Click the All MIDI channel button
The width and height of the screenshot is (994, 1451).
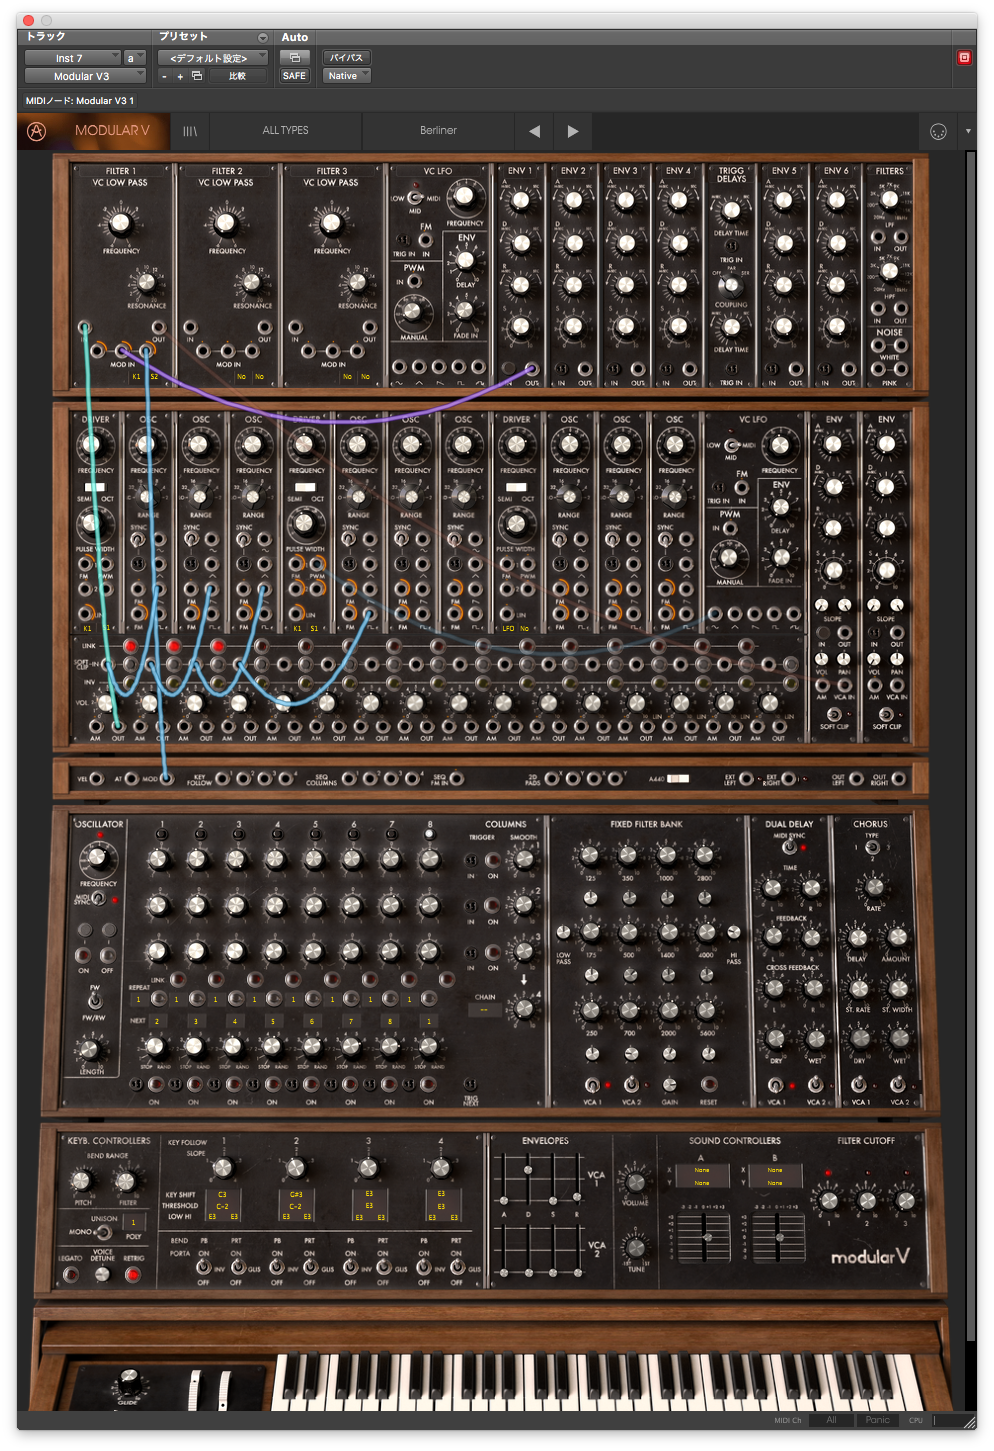coord(831,1420)
